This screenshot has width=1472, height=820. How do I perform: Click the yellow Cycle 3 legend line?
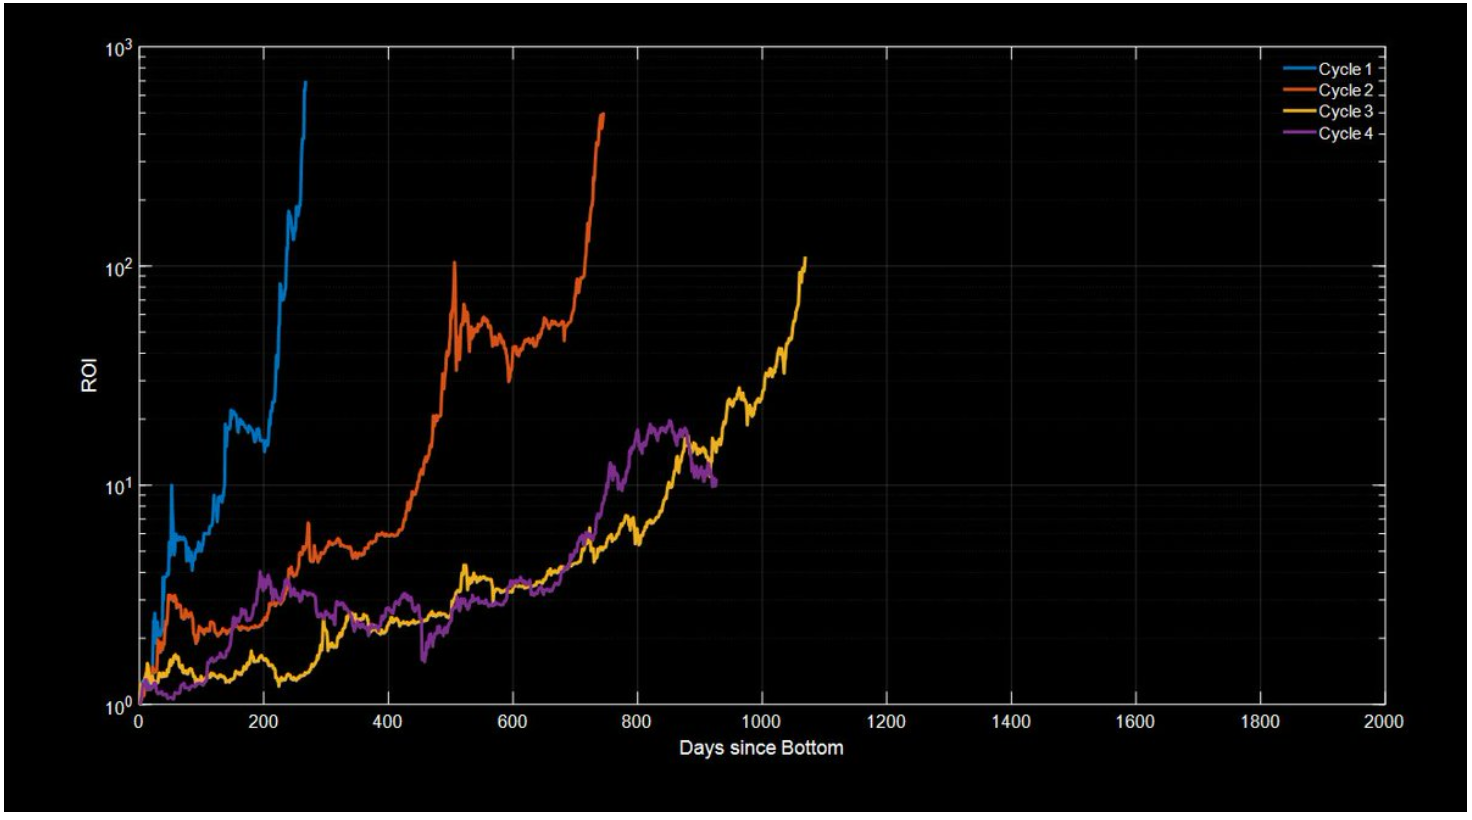pyautogui.click(x=1300, y=111)
